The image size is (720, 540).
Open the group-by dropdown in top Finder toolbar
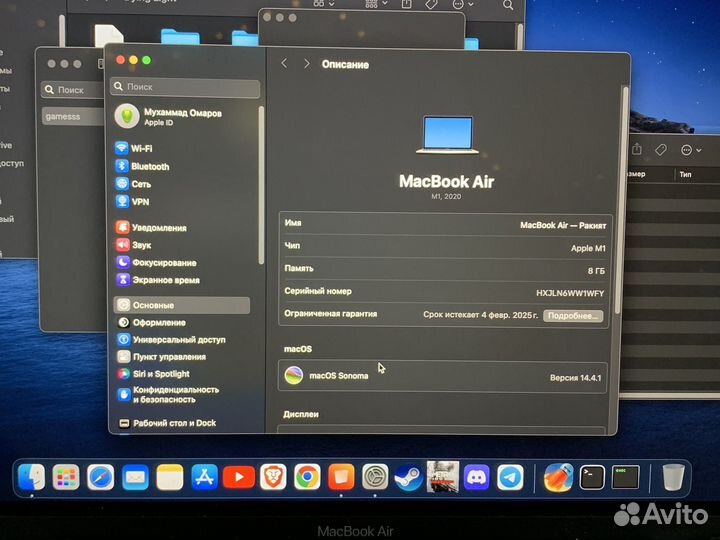[376, 4]
